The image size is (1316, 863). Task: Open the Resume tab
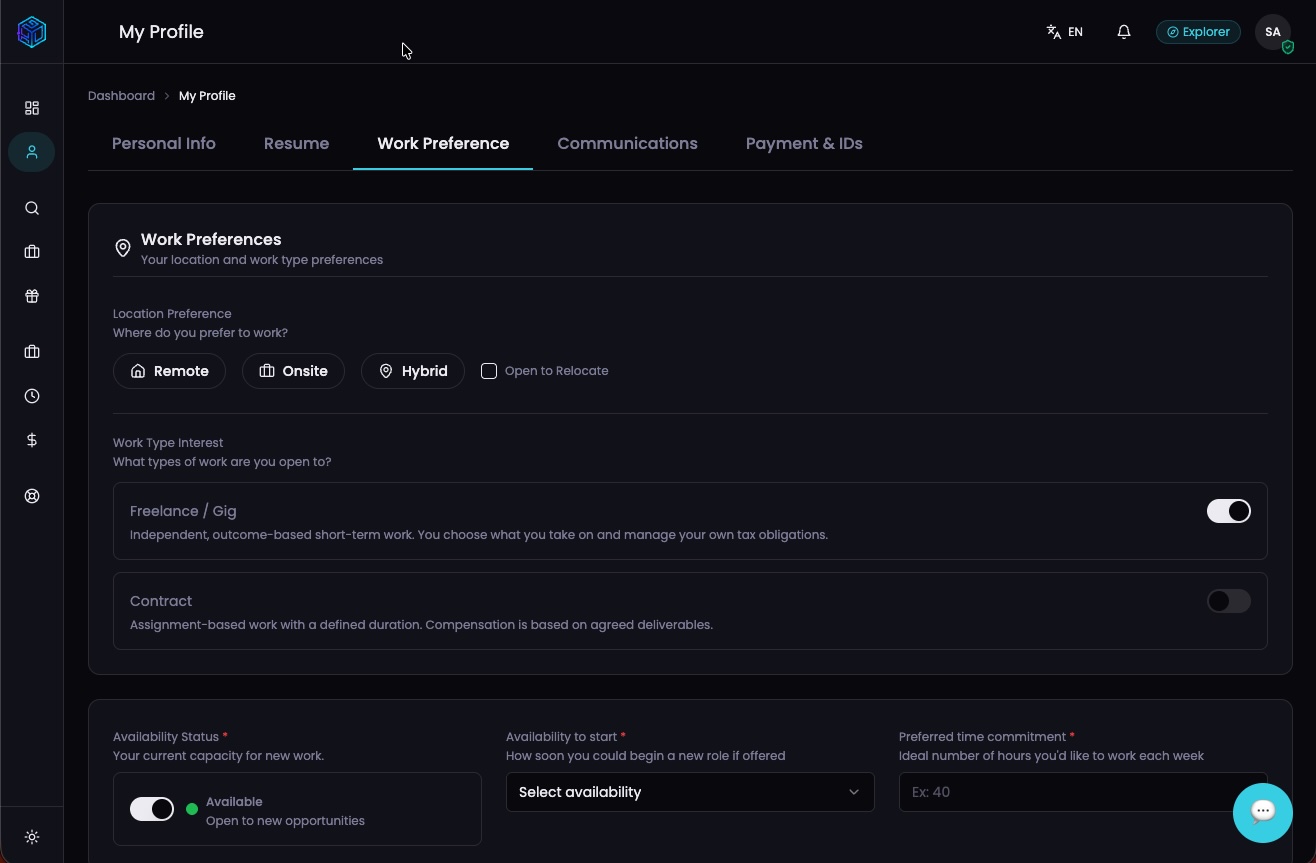pyautogui.click(x=296, y=144)
